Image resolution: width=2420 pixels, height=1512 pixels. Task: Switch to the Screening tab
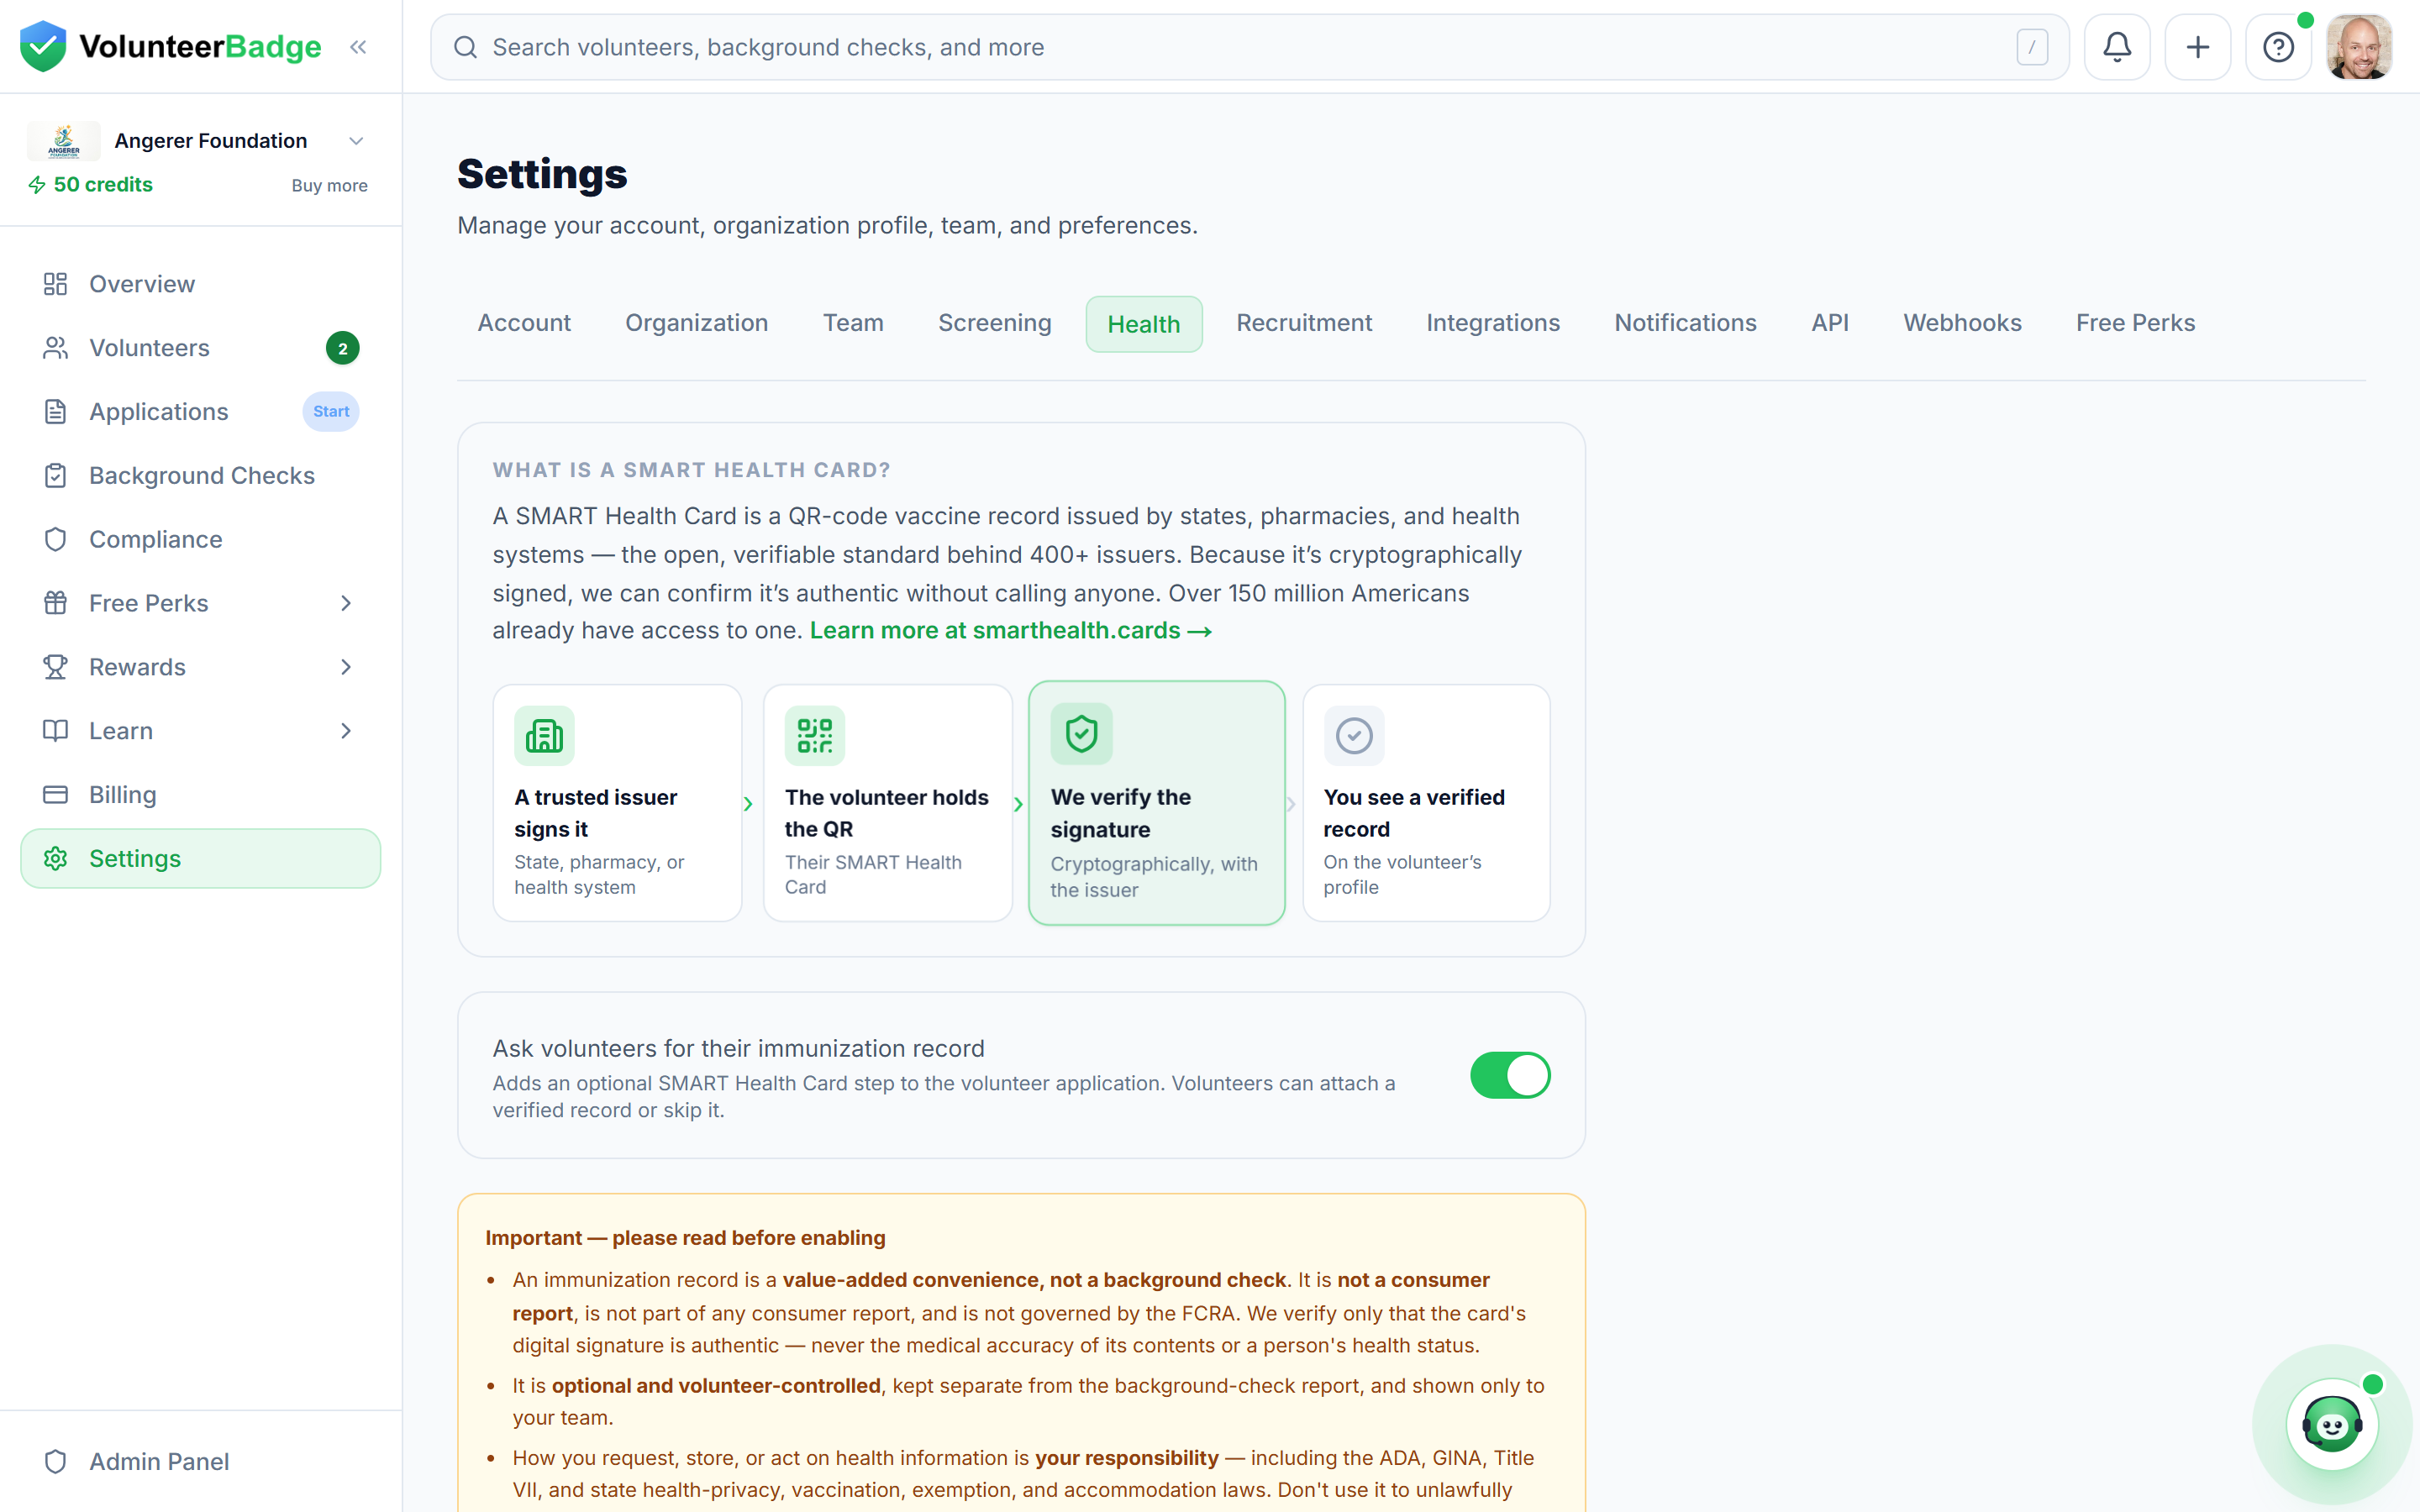point(994,323)
